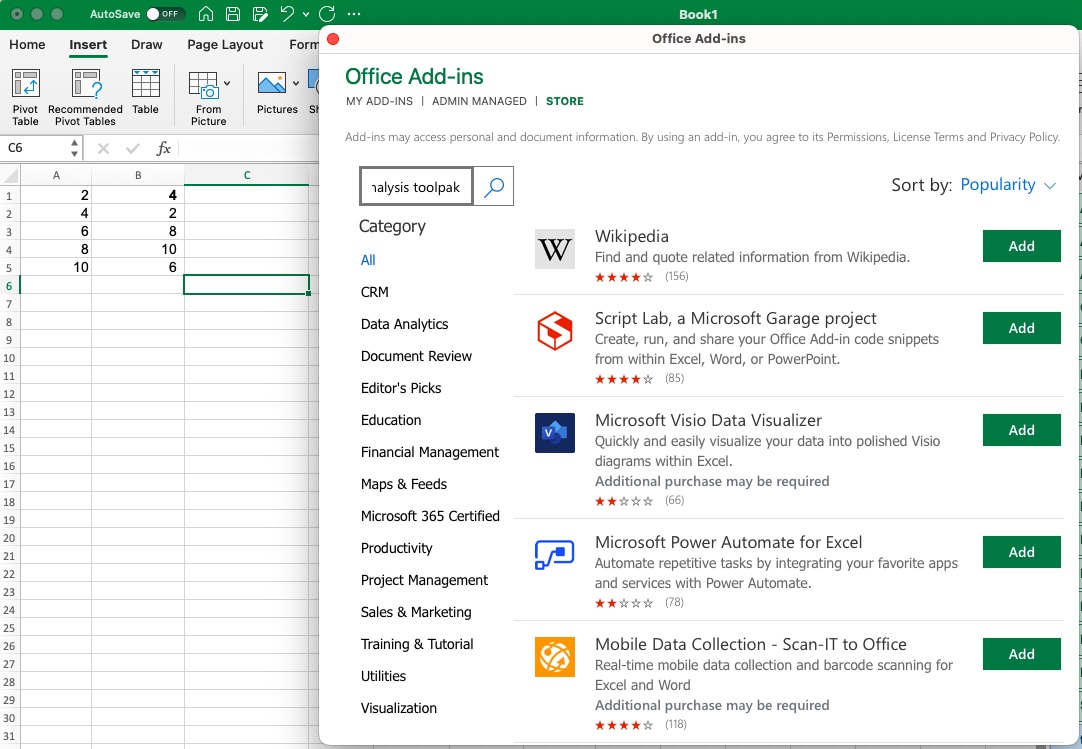Choose the Project Management category

click(x=424, y=581)
